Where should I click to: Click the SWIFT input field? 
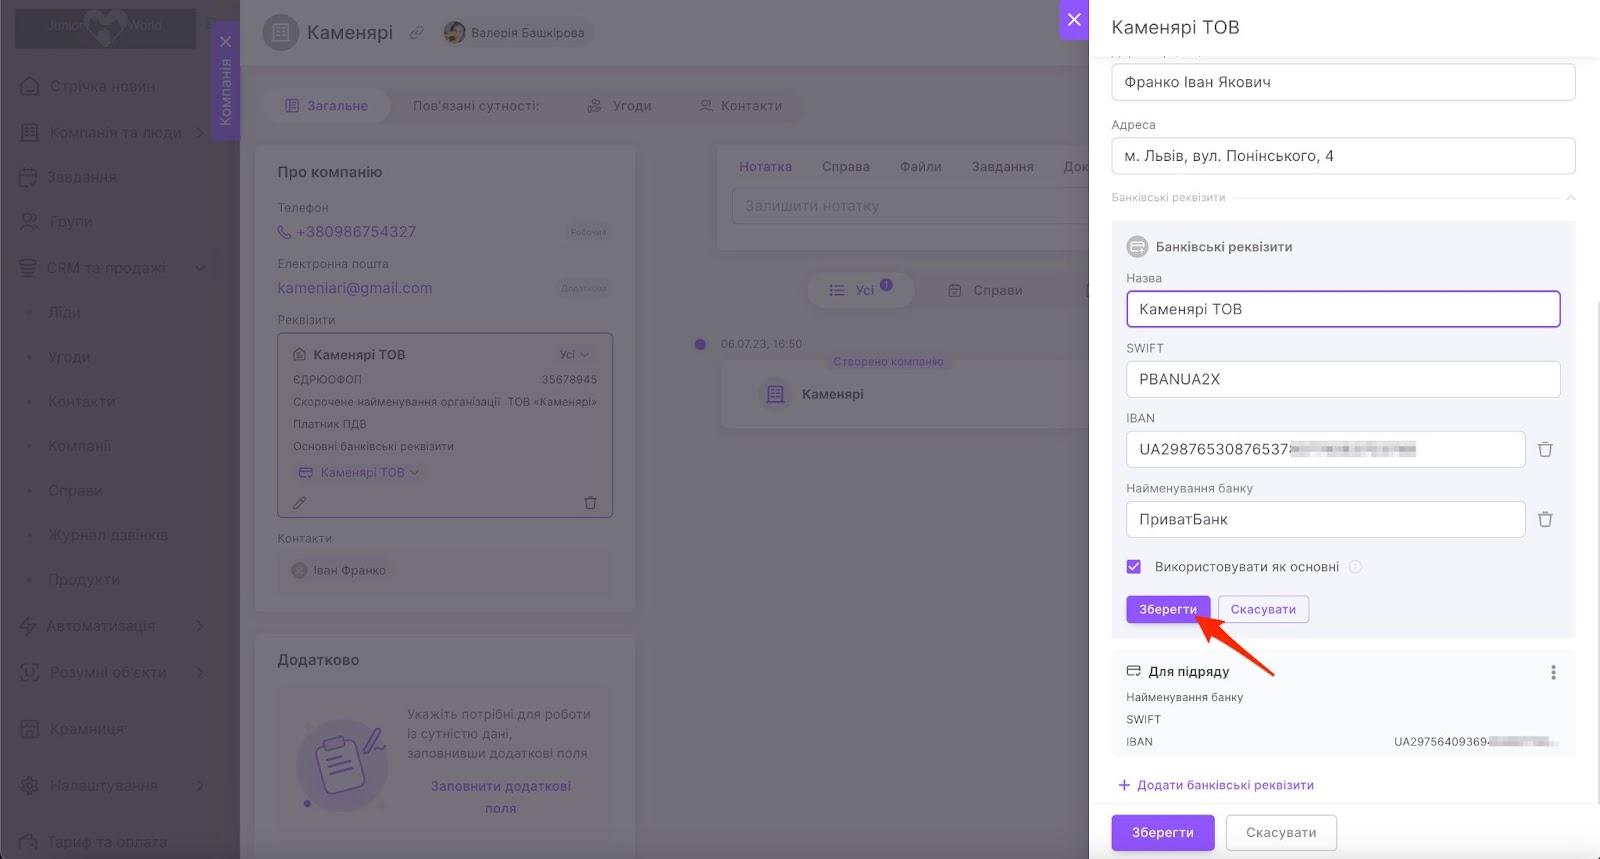tap(1343, 379)
